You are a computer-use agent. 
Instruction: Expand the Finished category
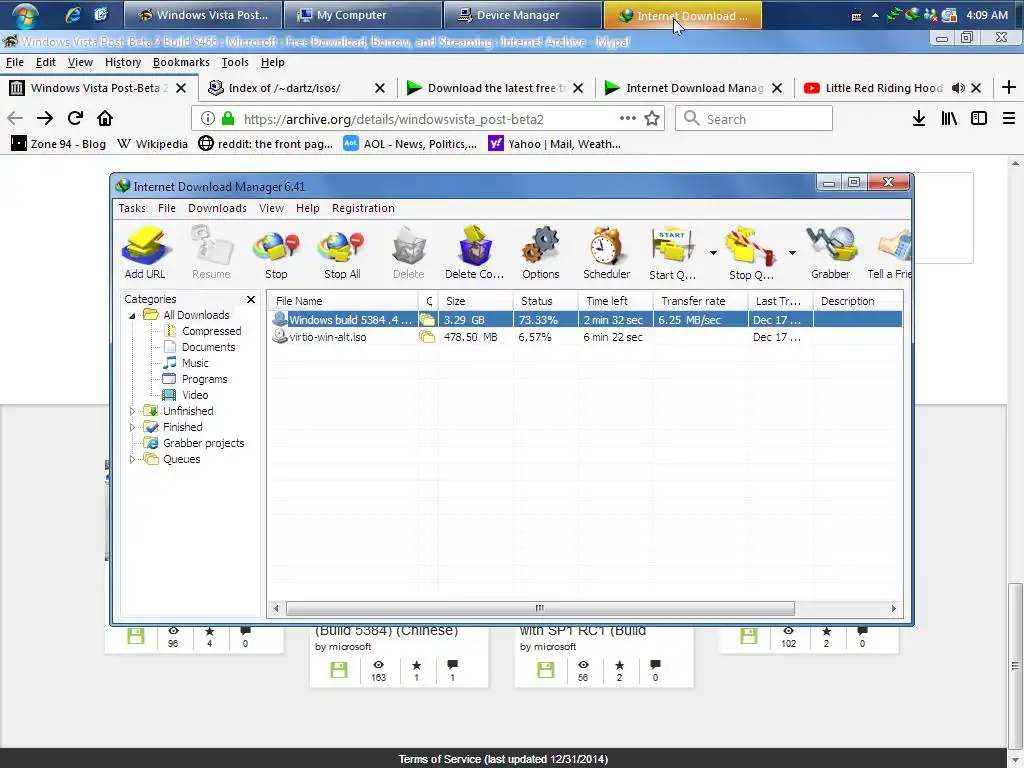(x=133, y=427)
